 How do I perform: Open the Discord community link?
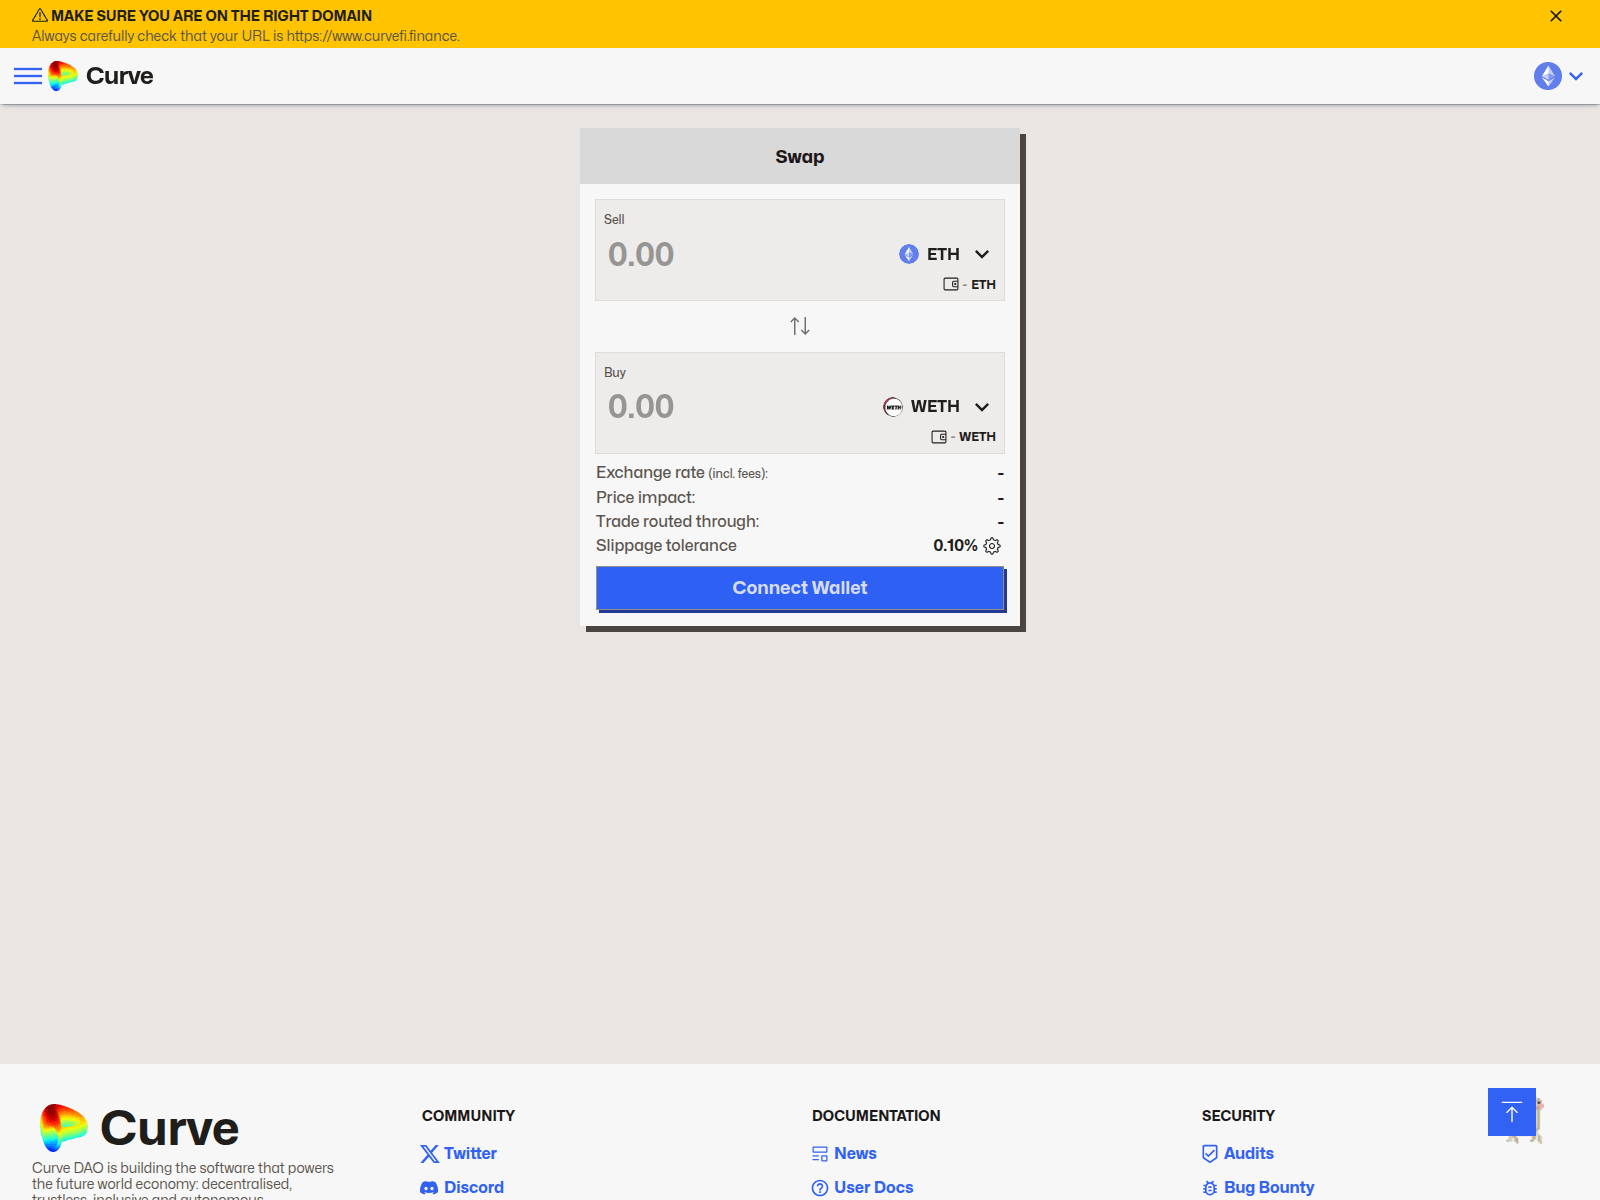(462, 1187)
